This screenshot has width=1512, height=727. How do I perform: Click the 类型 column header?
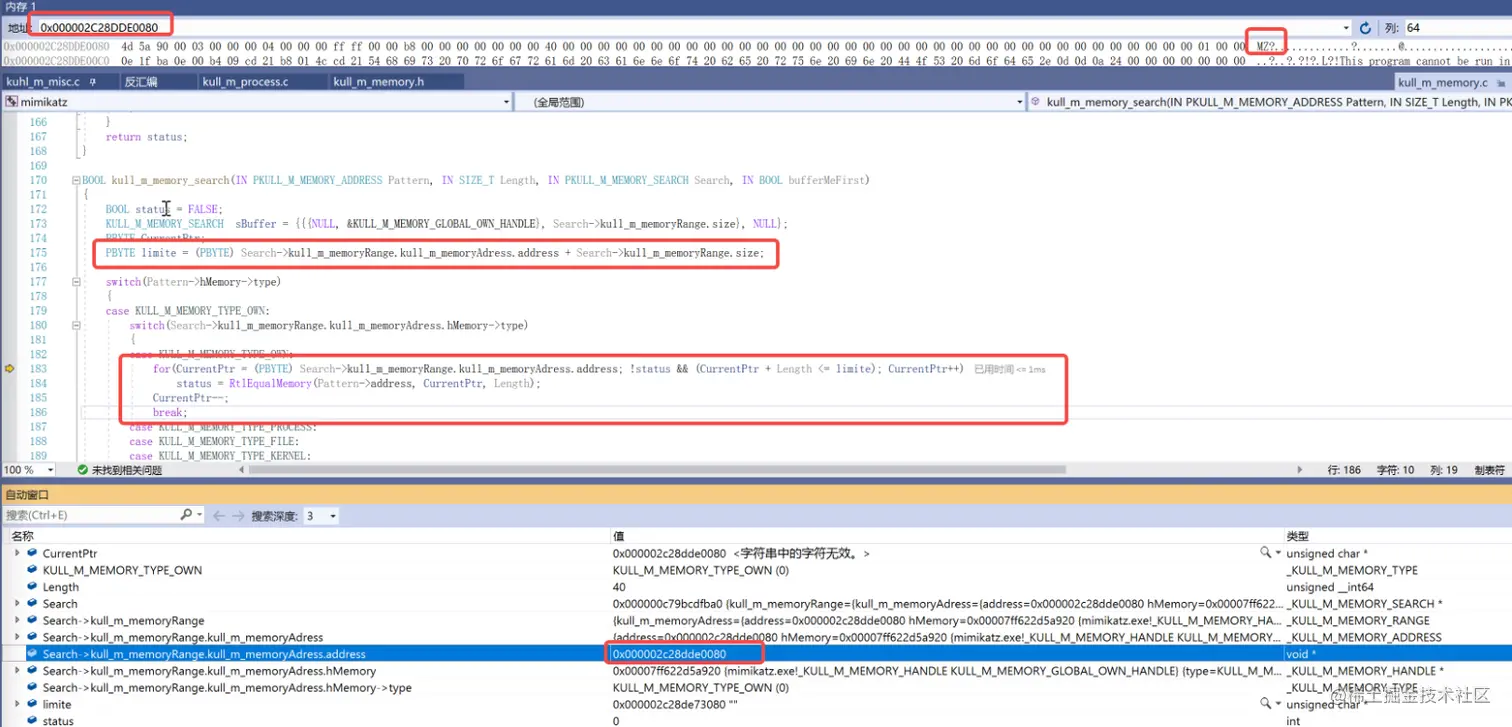[1296, 537]
